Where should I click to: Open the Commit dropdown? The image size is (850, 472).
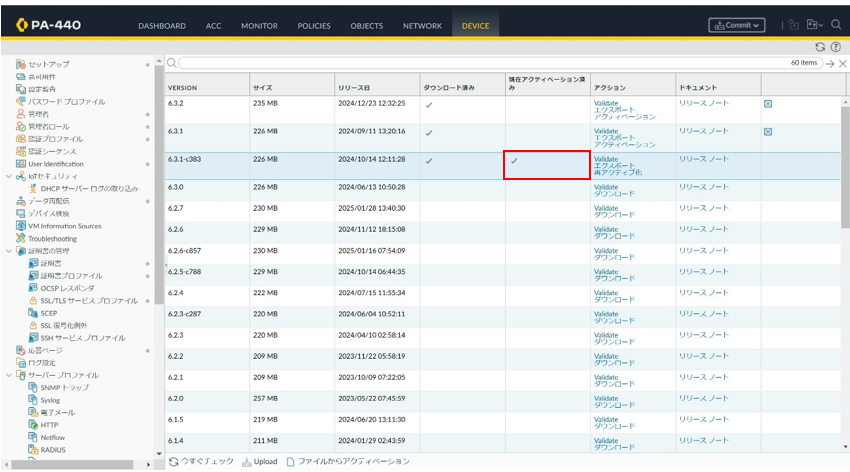click(737, 25)
